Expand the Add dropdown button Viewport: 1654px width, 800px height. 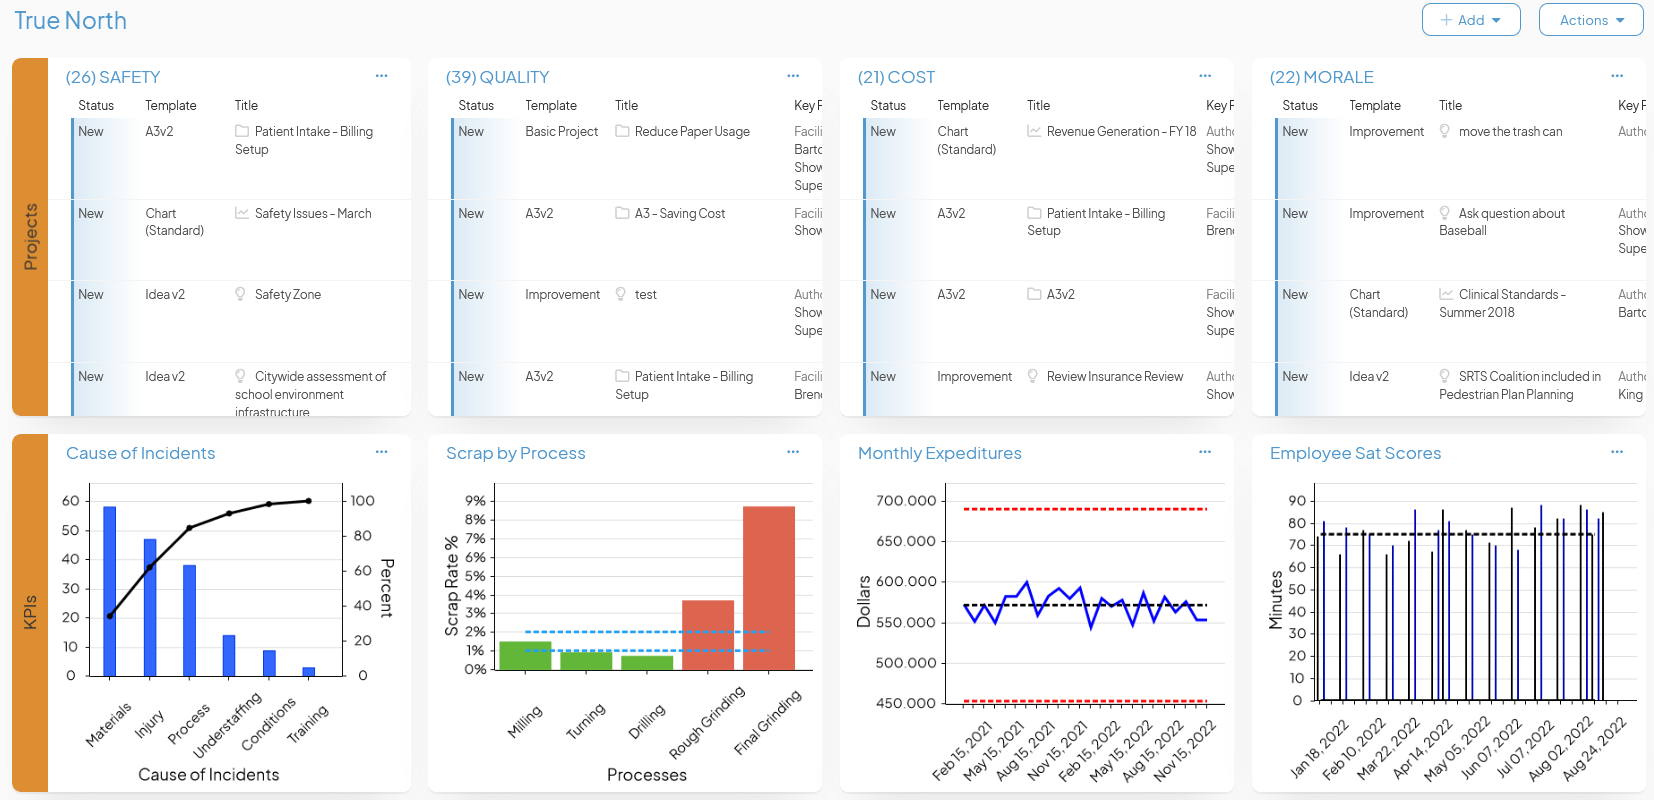(x=1470, y=20)
